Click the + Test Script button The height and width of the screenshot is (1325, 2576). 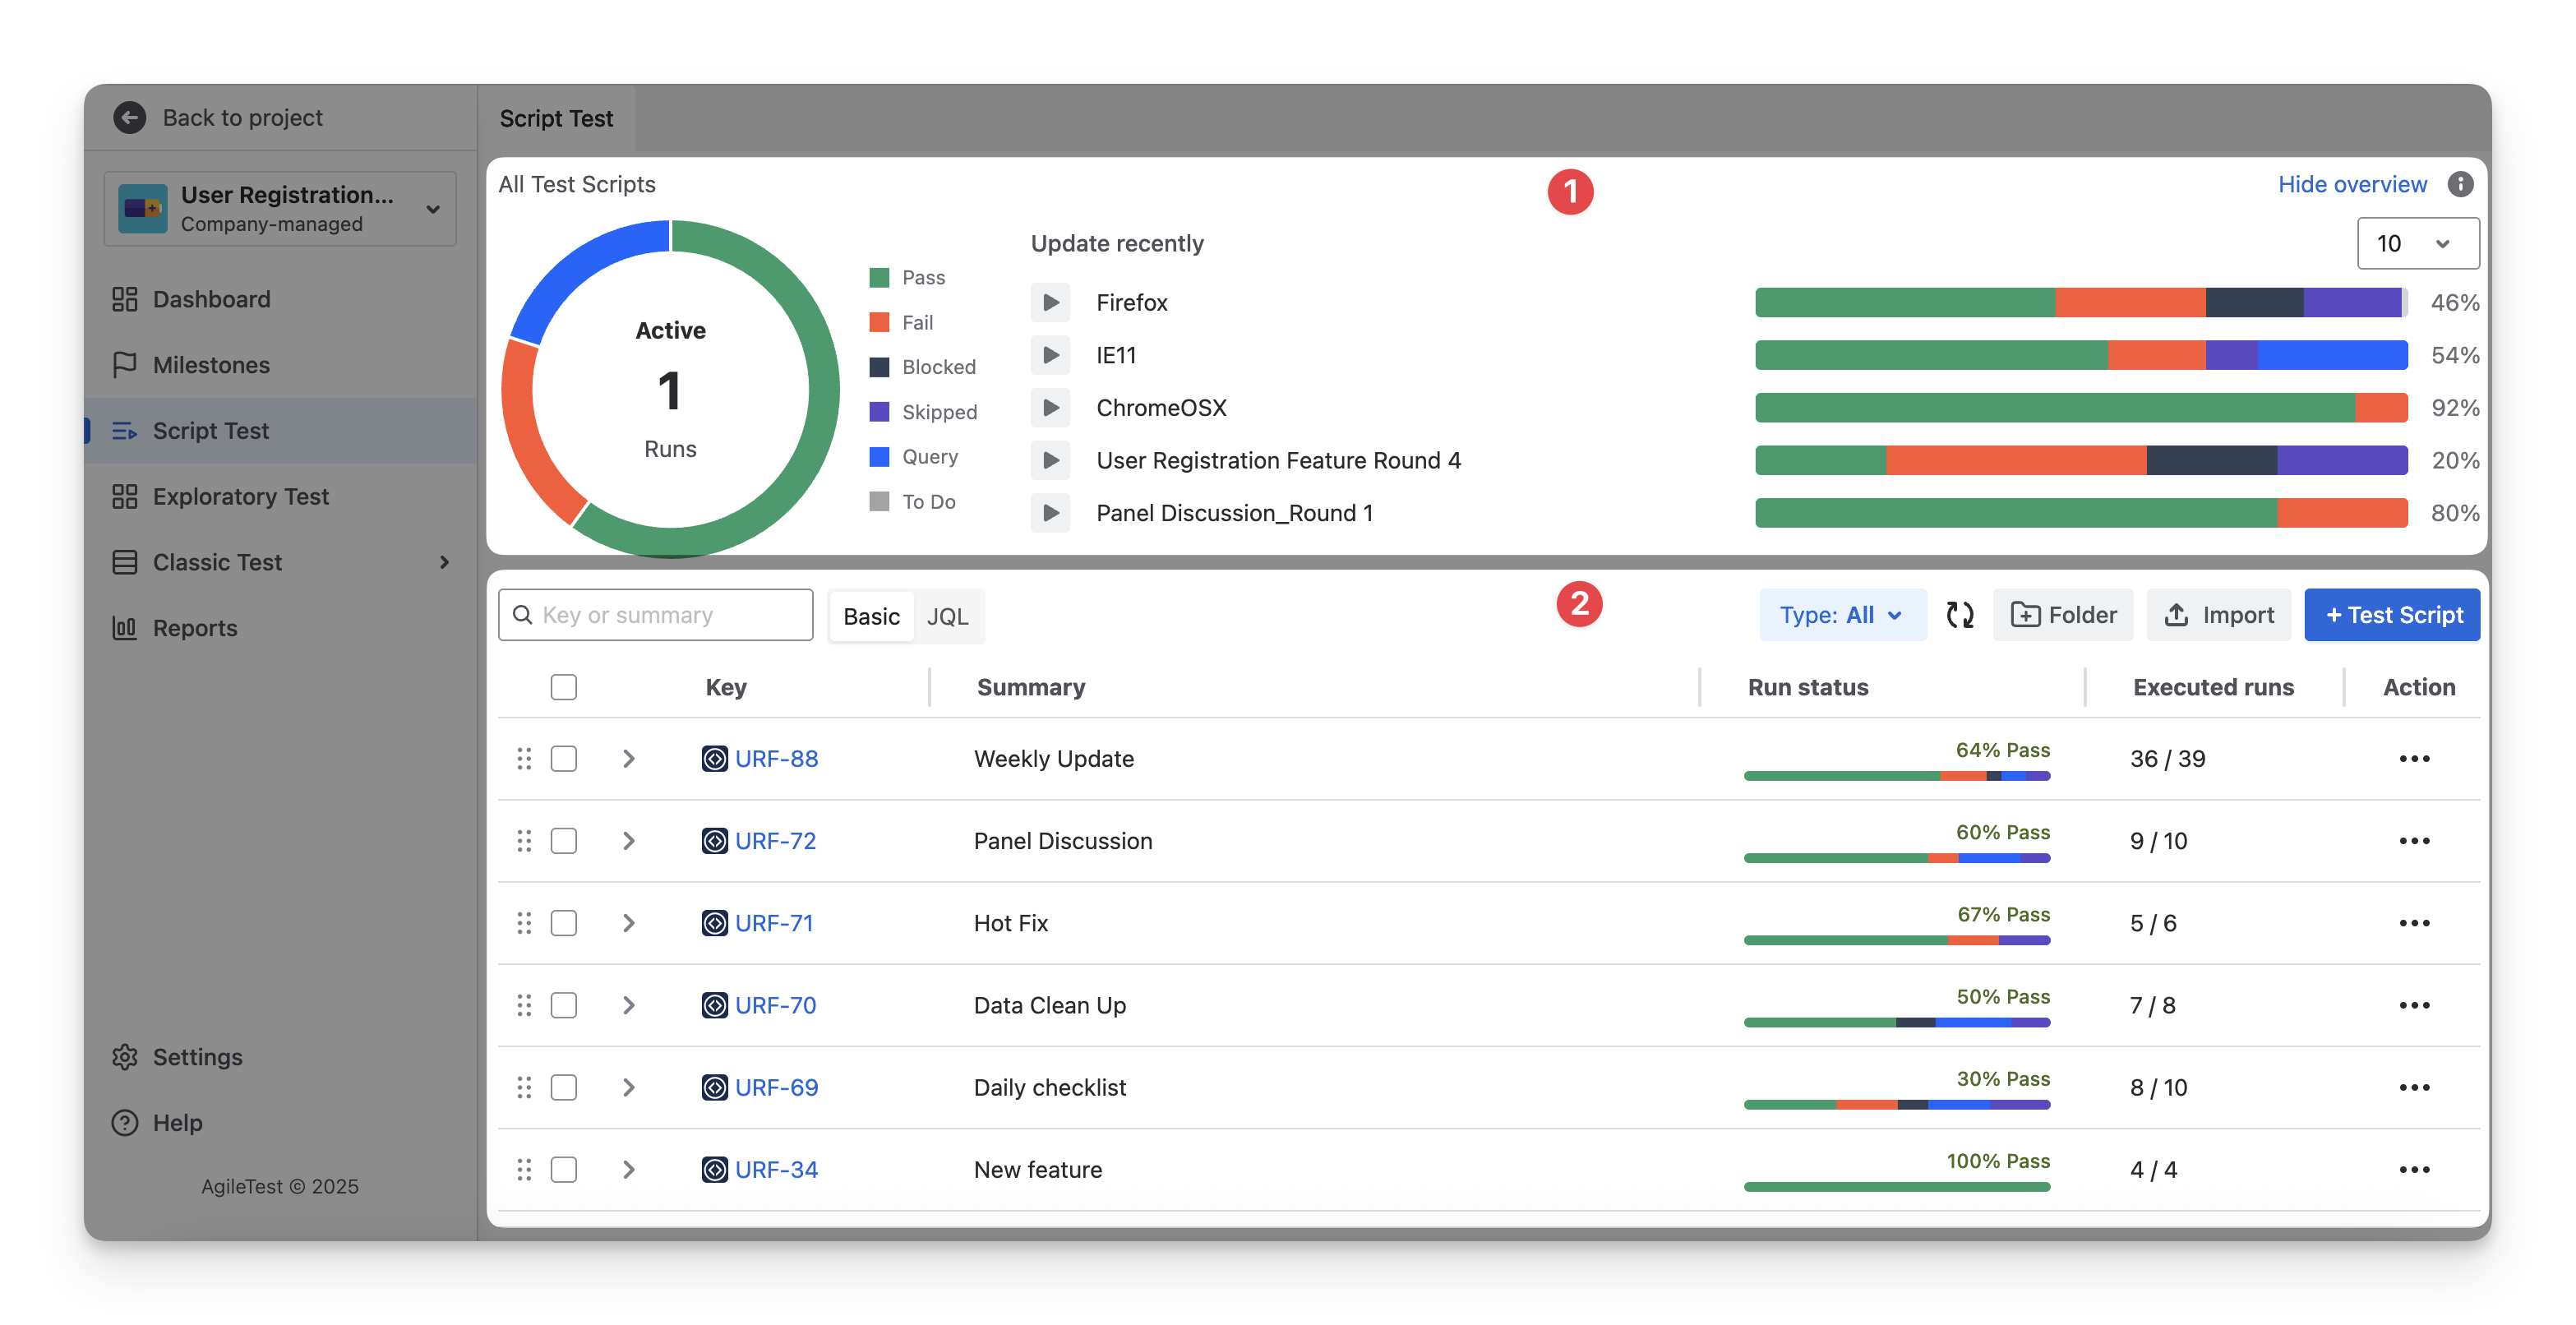(2391, 615)
